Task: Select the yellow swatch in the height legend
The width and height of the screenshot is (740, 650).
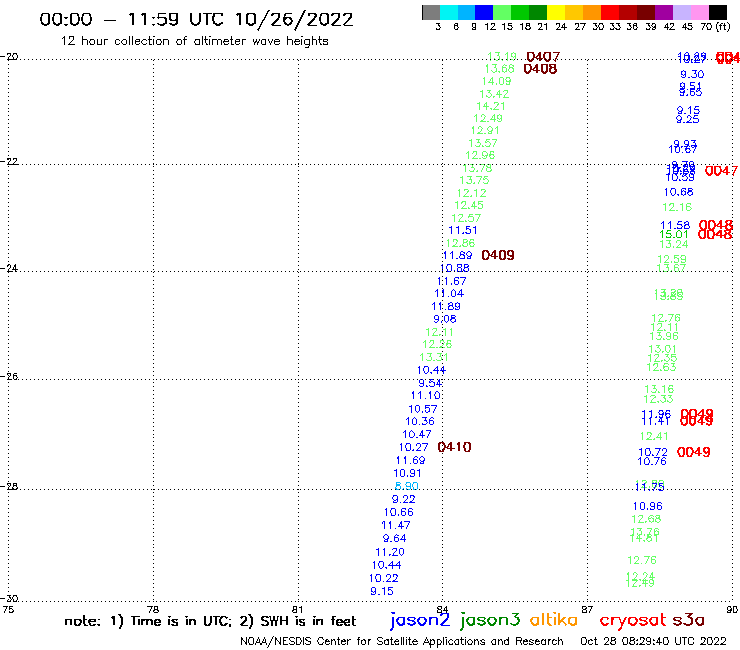Action: coord(556,12)
